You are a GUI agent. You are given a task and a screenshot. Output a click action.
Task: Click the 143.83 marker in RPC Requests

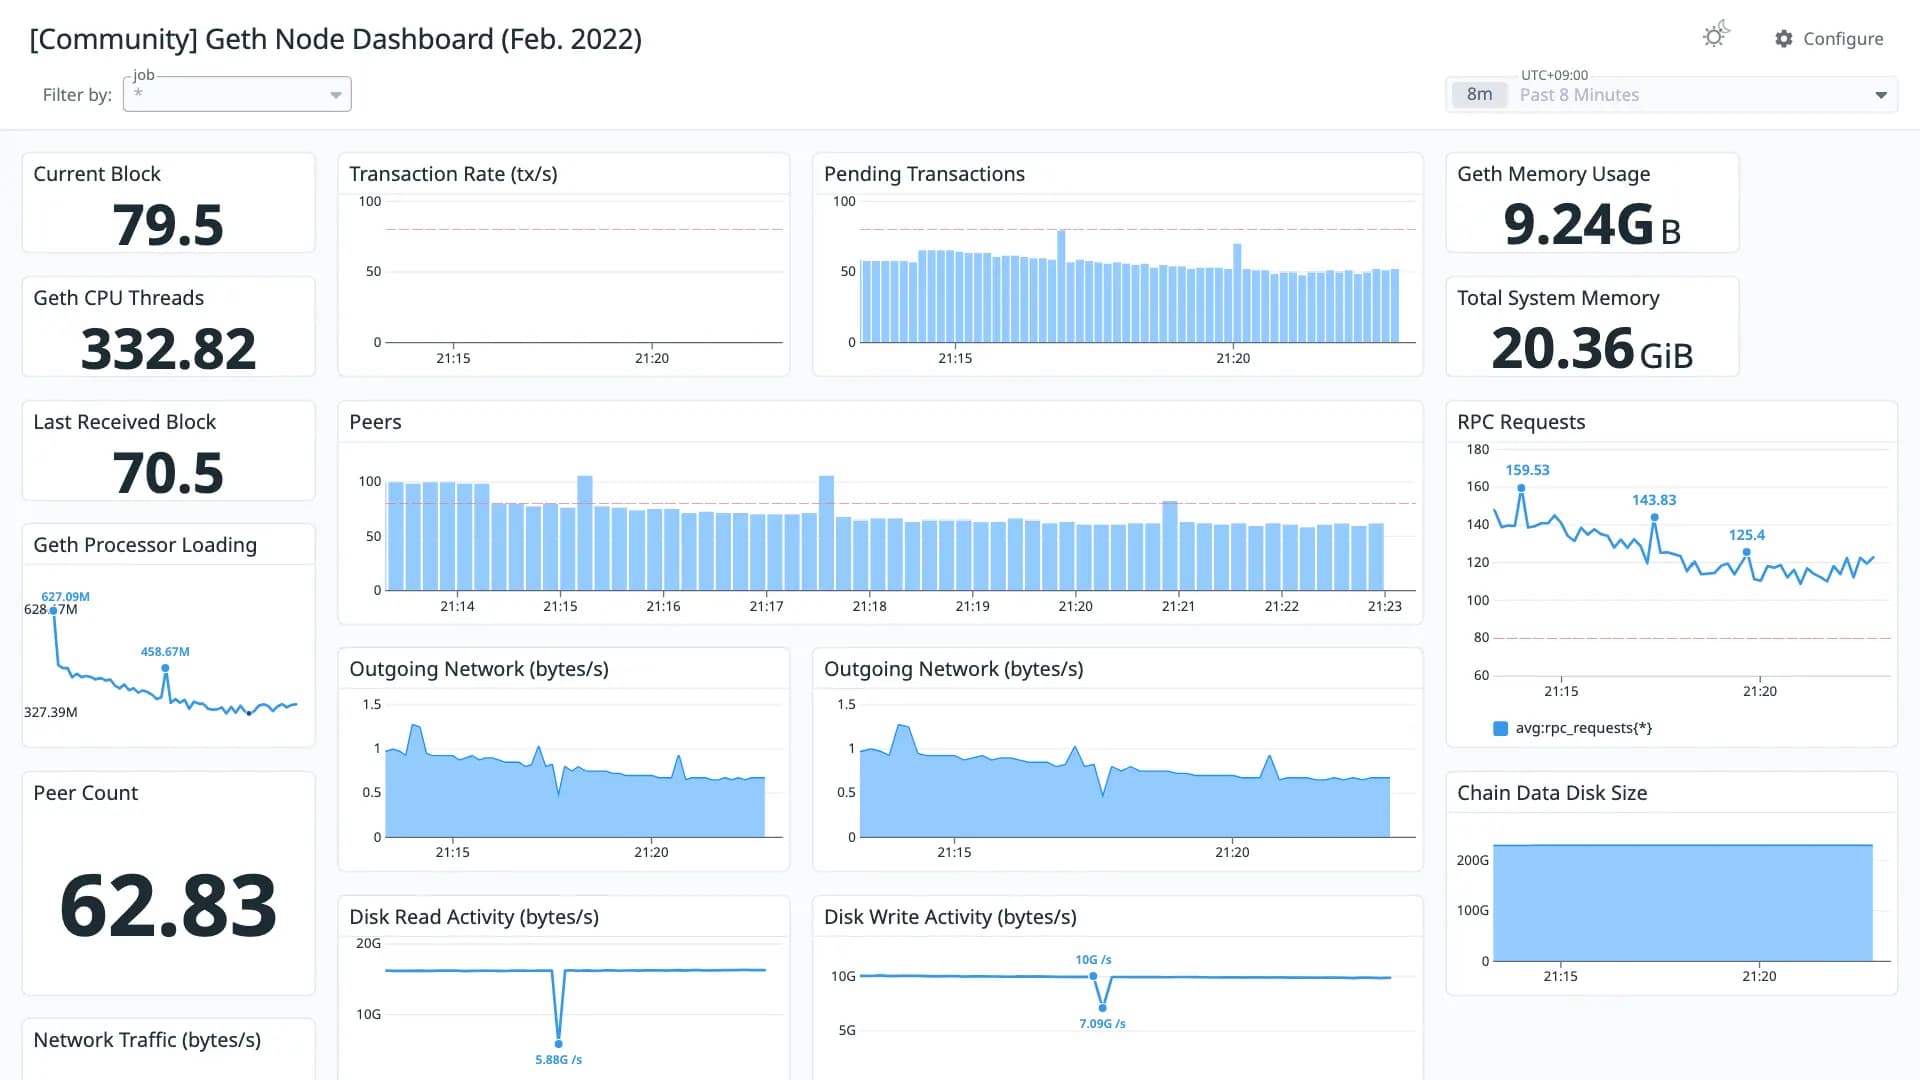[x=1654, y=517]
